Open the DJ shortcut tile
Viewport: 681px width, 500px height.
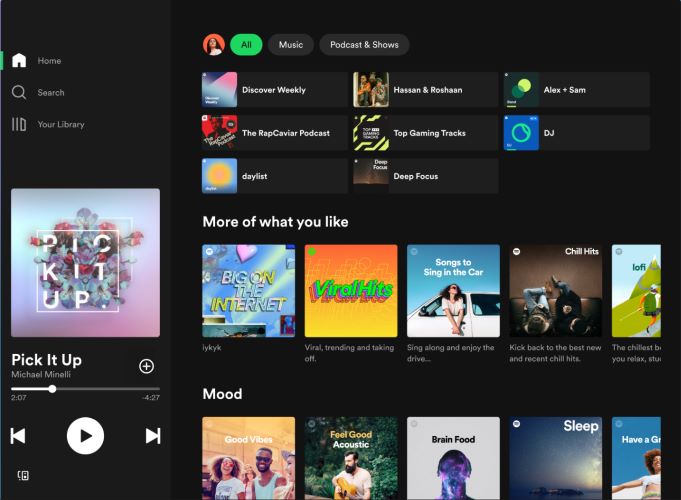pyautogui.click(x=577, y=133)
